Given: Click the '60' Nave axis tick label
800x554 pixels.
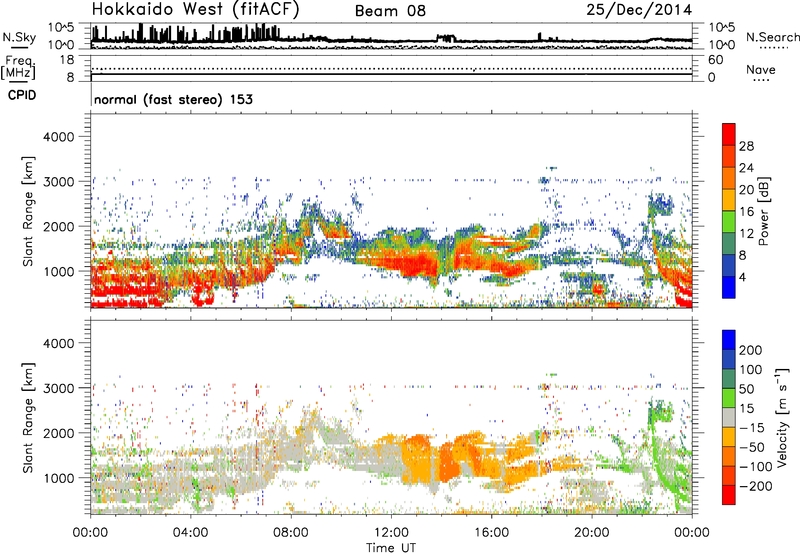Looking at the screenshot, I should tap(715, 60).
